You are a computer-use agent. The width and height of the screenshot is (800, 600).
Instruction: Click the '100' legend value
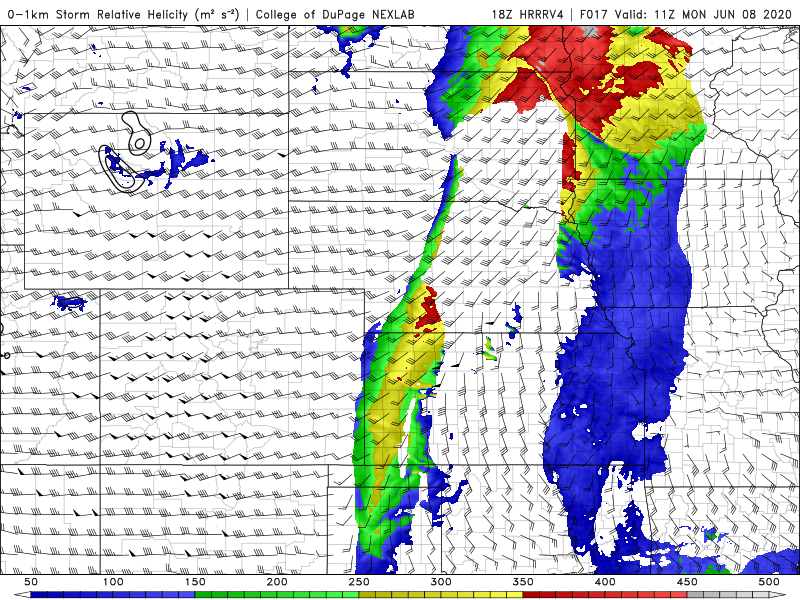tap(113, 582)
